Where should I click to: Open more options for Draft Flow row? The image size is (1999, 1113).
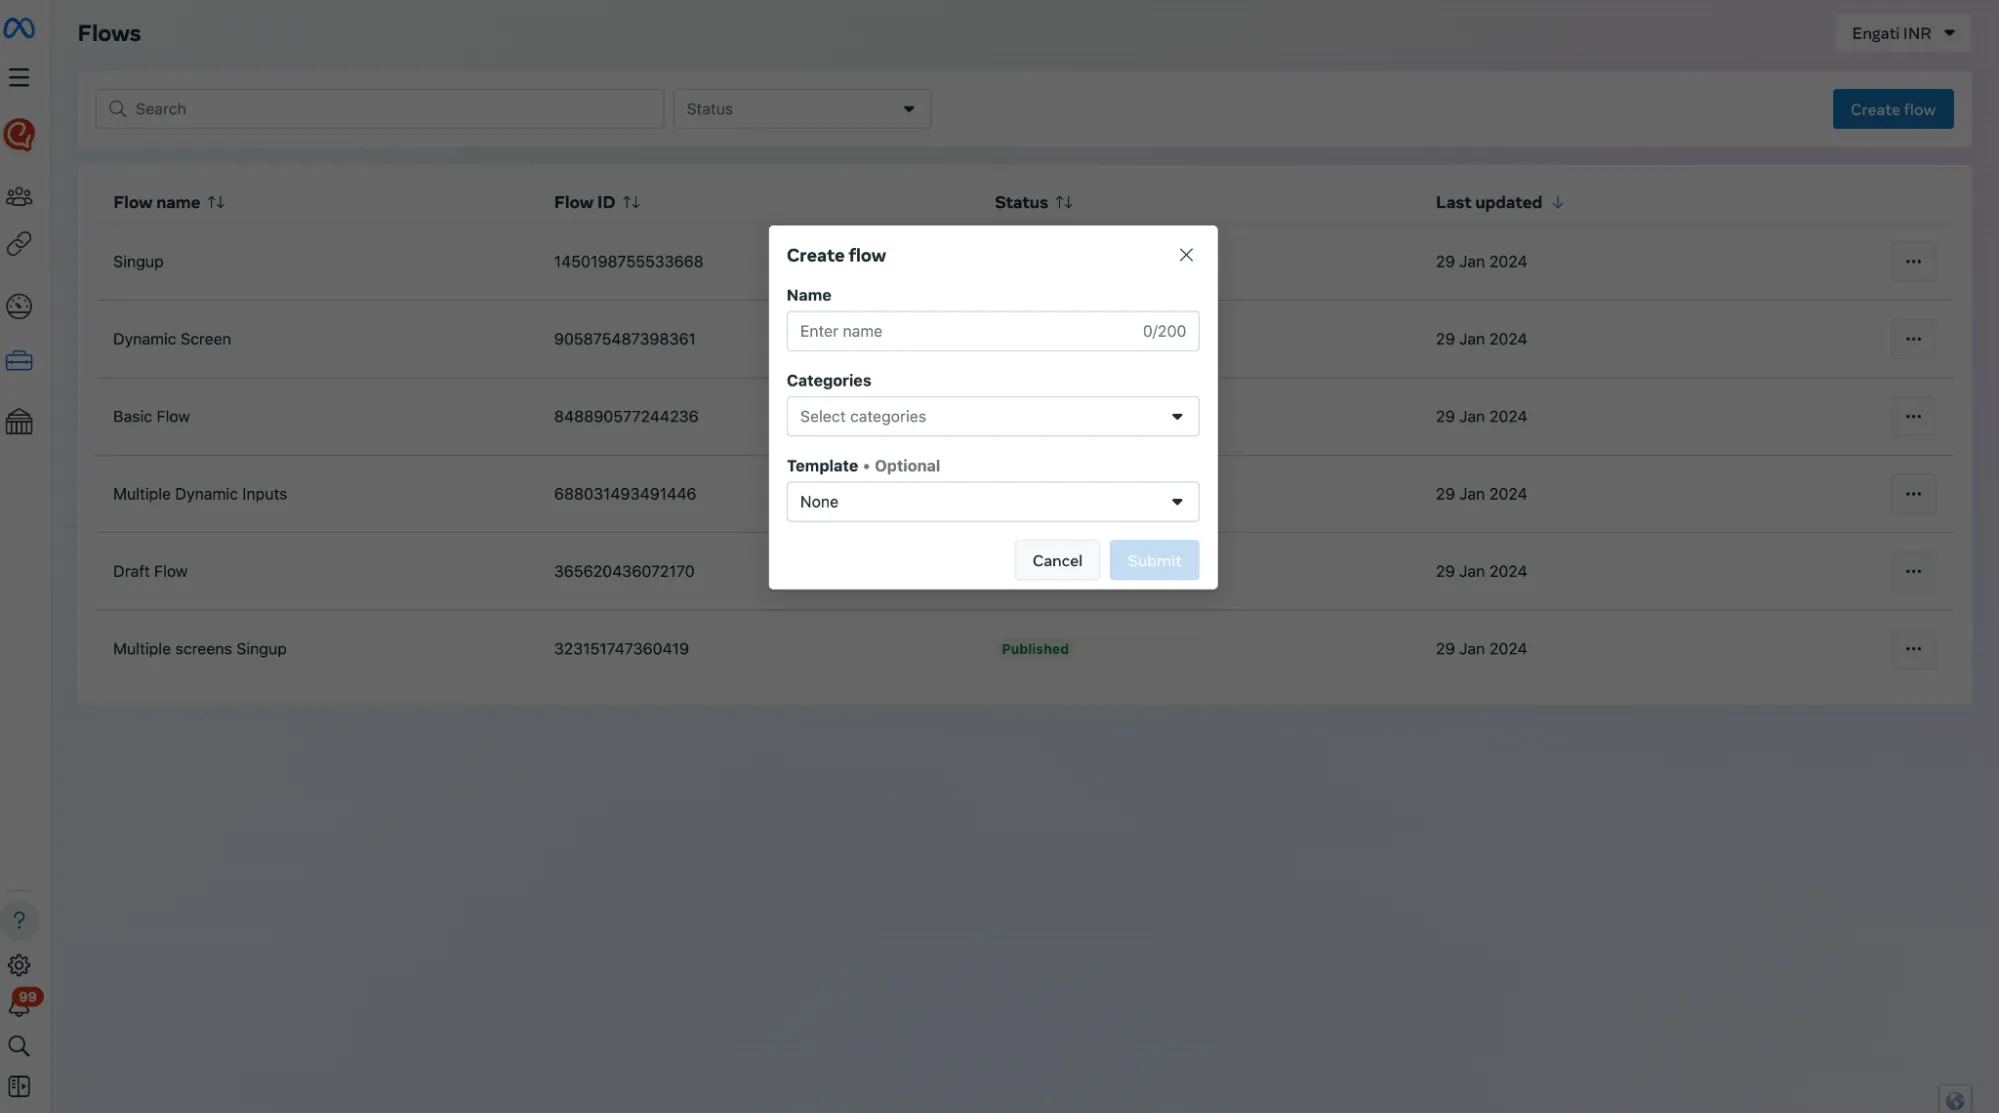[1913, 571]
